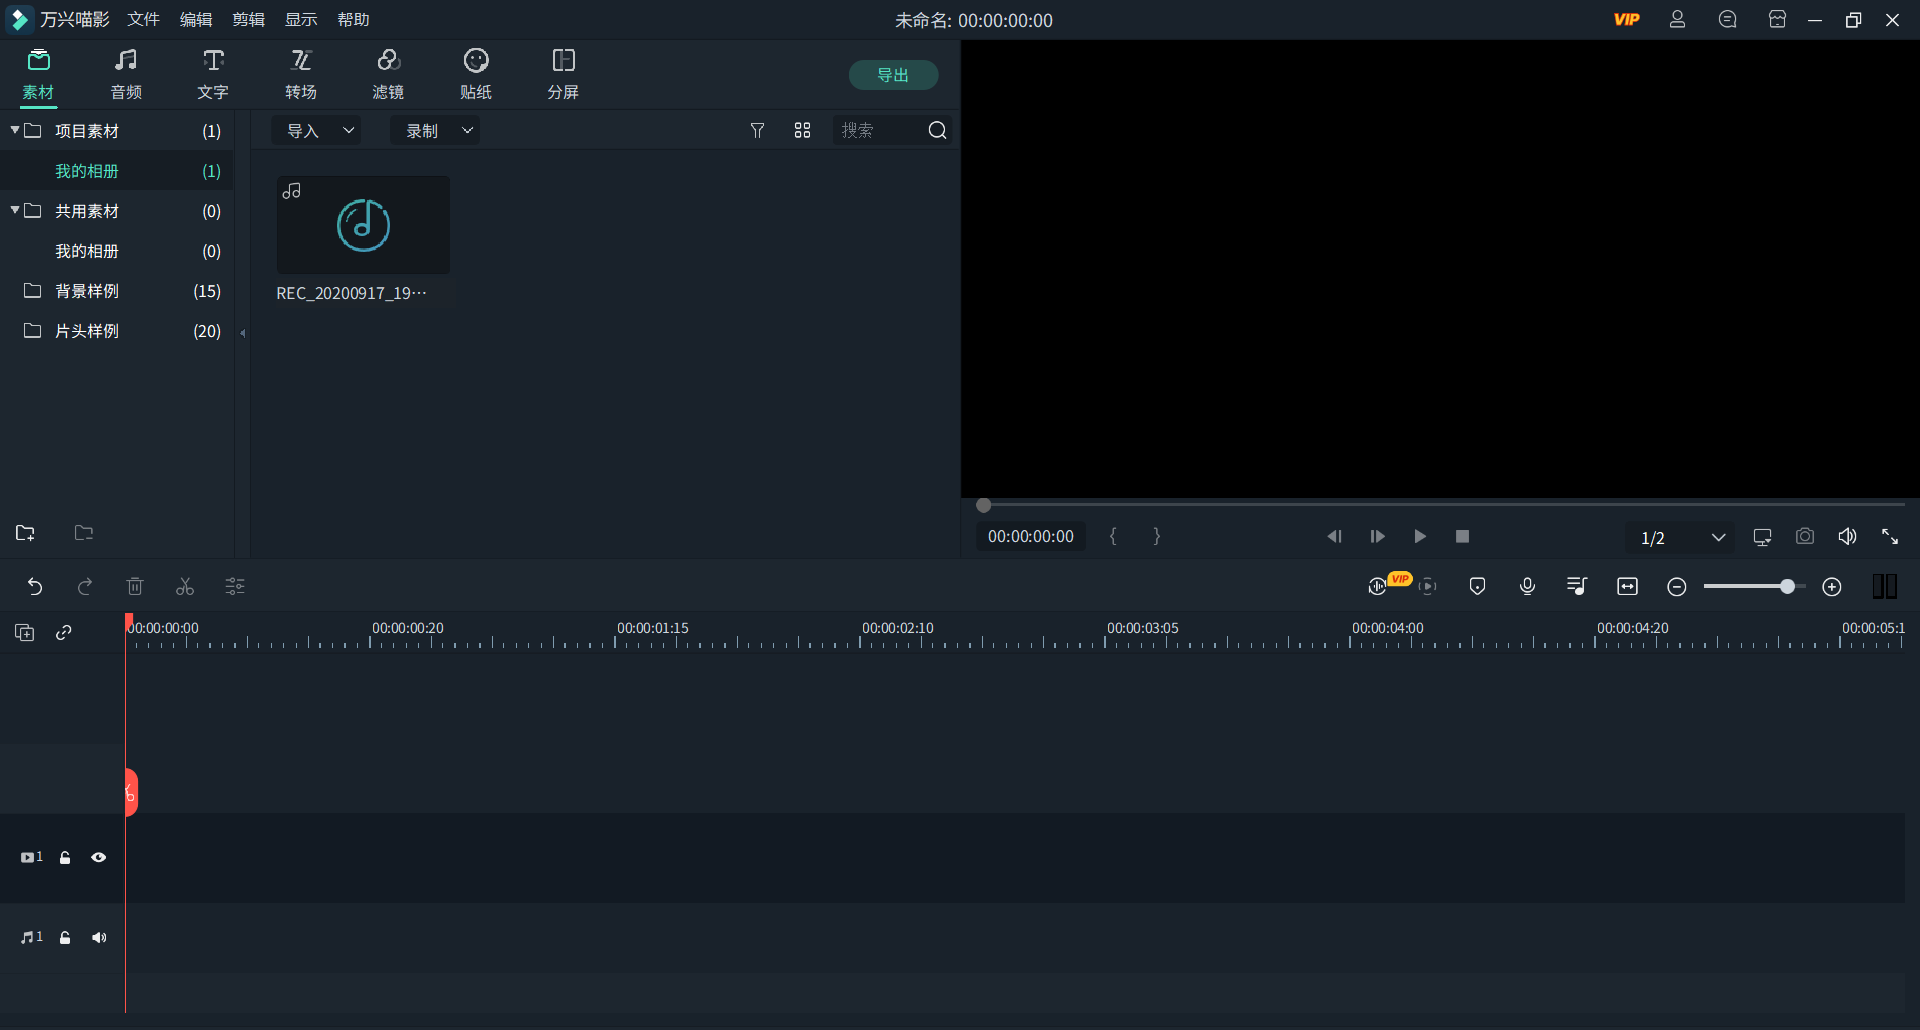Open the 录制 record dropdown
Image resolution: width=1920 pixels, height=1030 pixels.
[x=436, y=131]
